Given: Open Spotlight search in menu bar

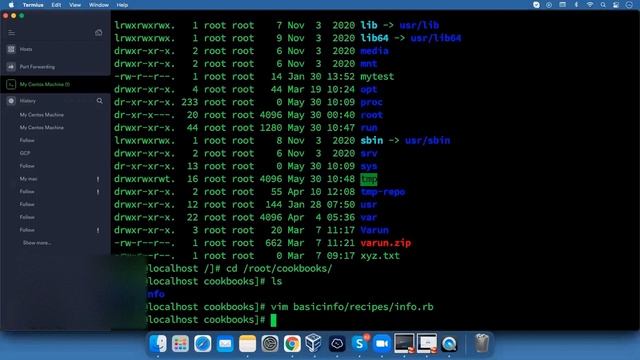Looking at the screenshot, I should coord(603,5).
